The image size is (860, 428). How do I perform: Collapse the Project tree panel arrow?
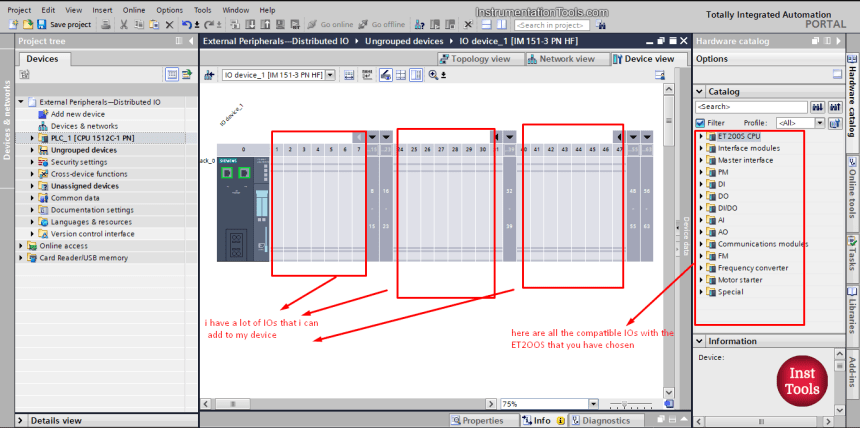pyautogui.click(x=190, y=41)
